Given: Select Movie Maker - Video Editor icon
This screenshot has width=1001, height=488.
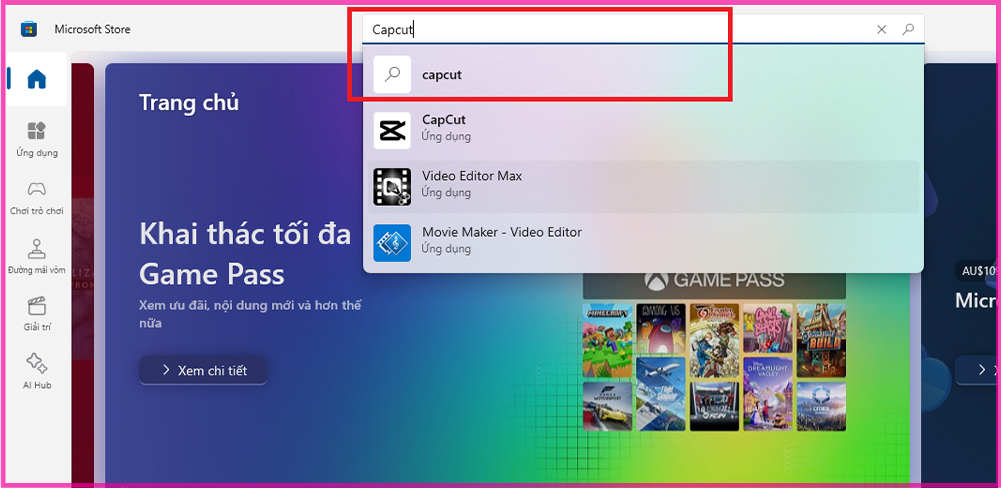Looking at the screenshot, I should 392,243.
